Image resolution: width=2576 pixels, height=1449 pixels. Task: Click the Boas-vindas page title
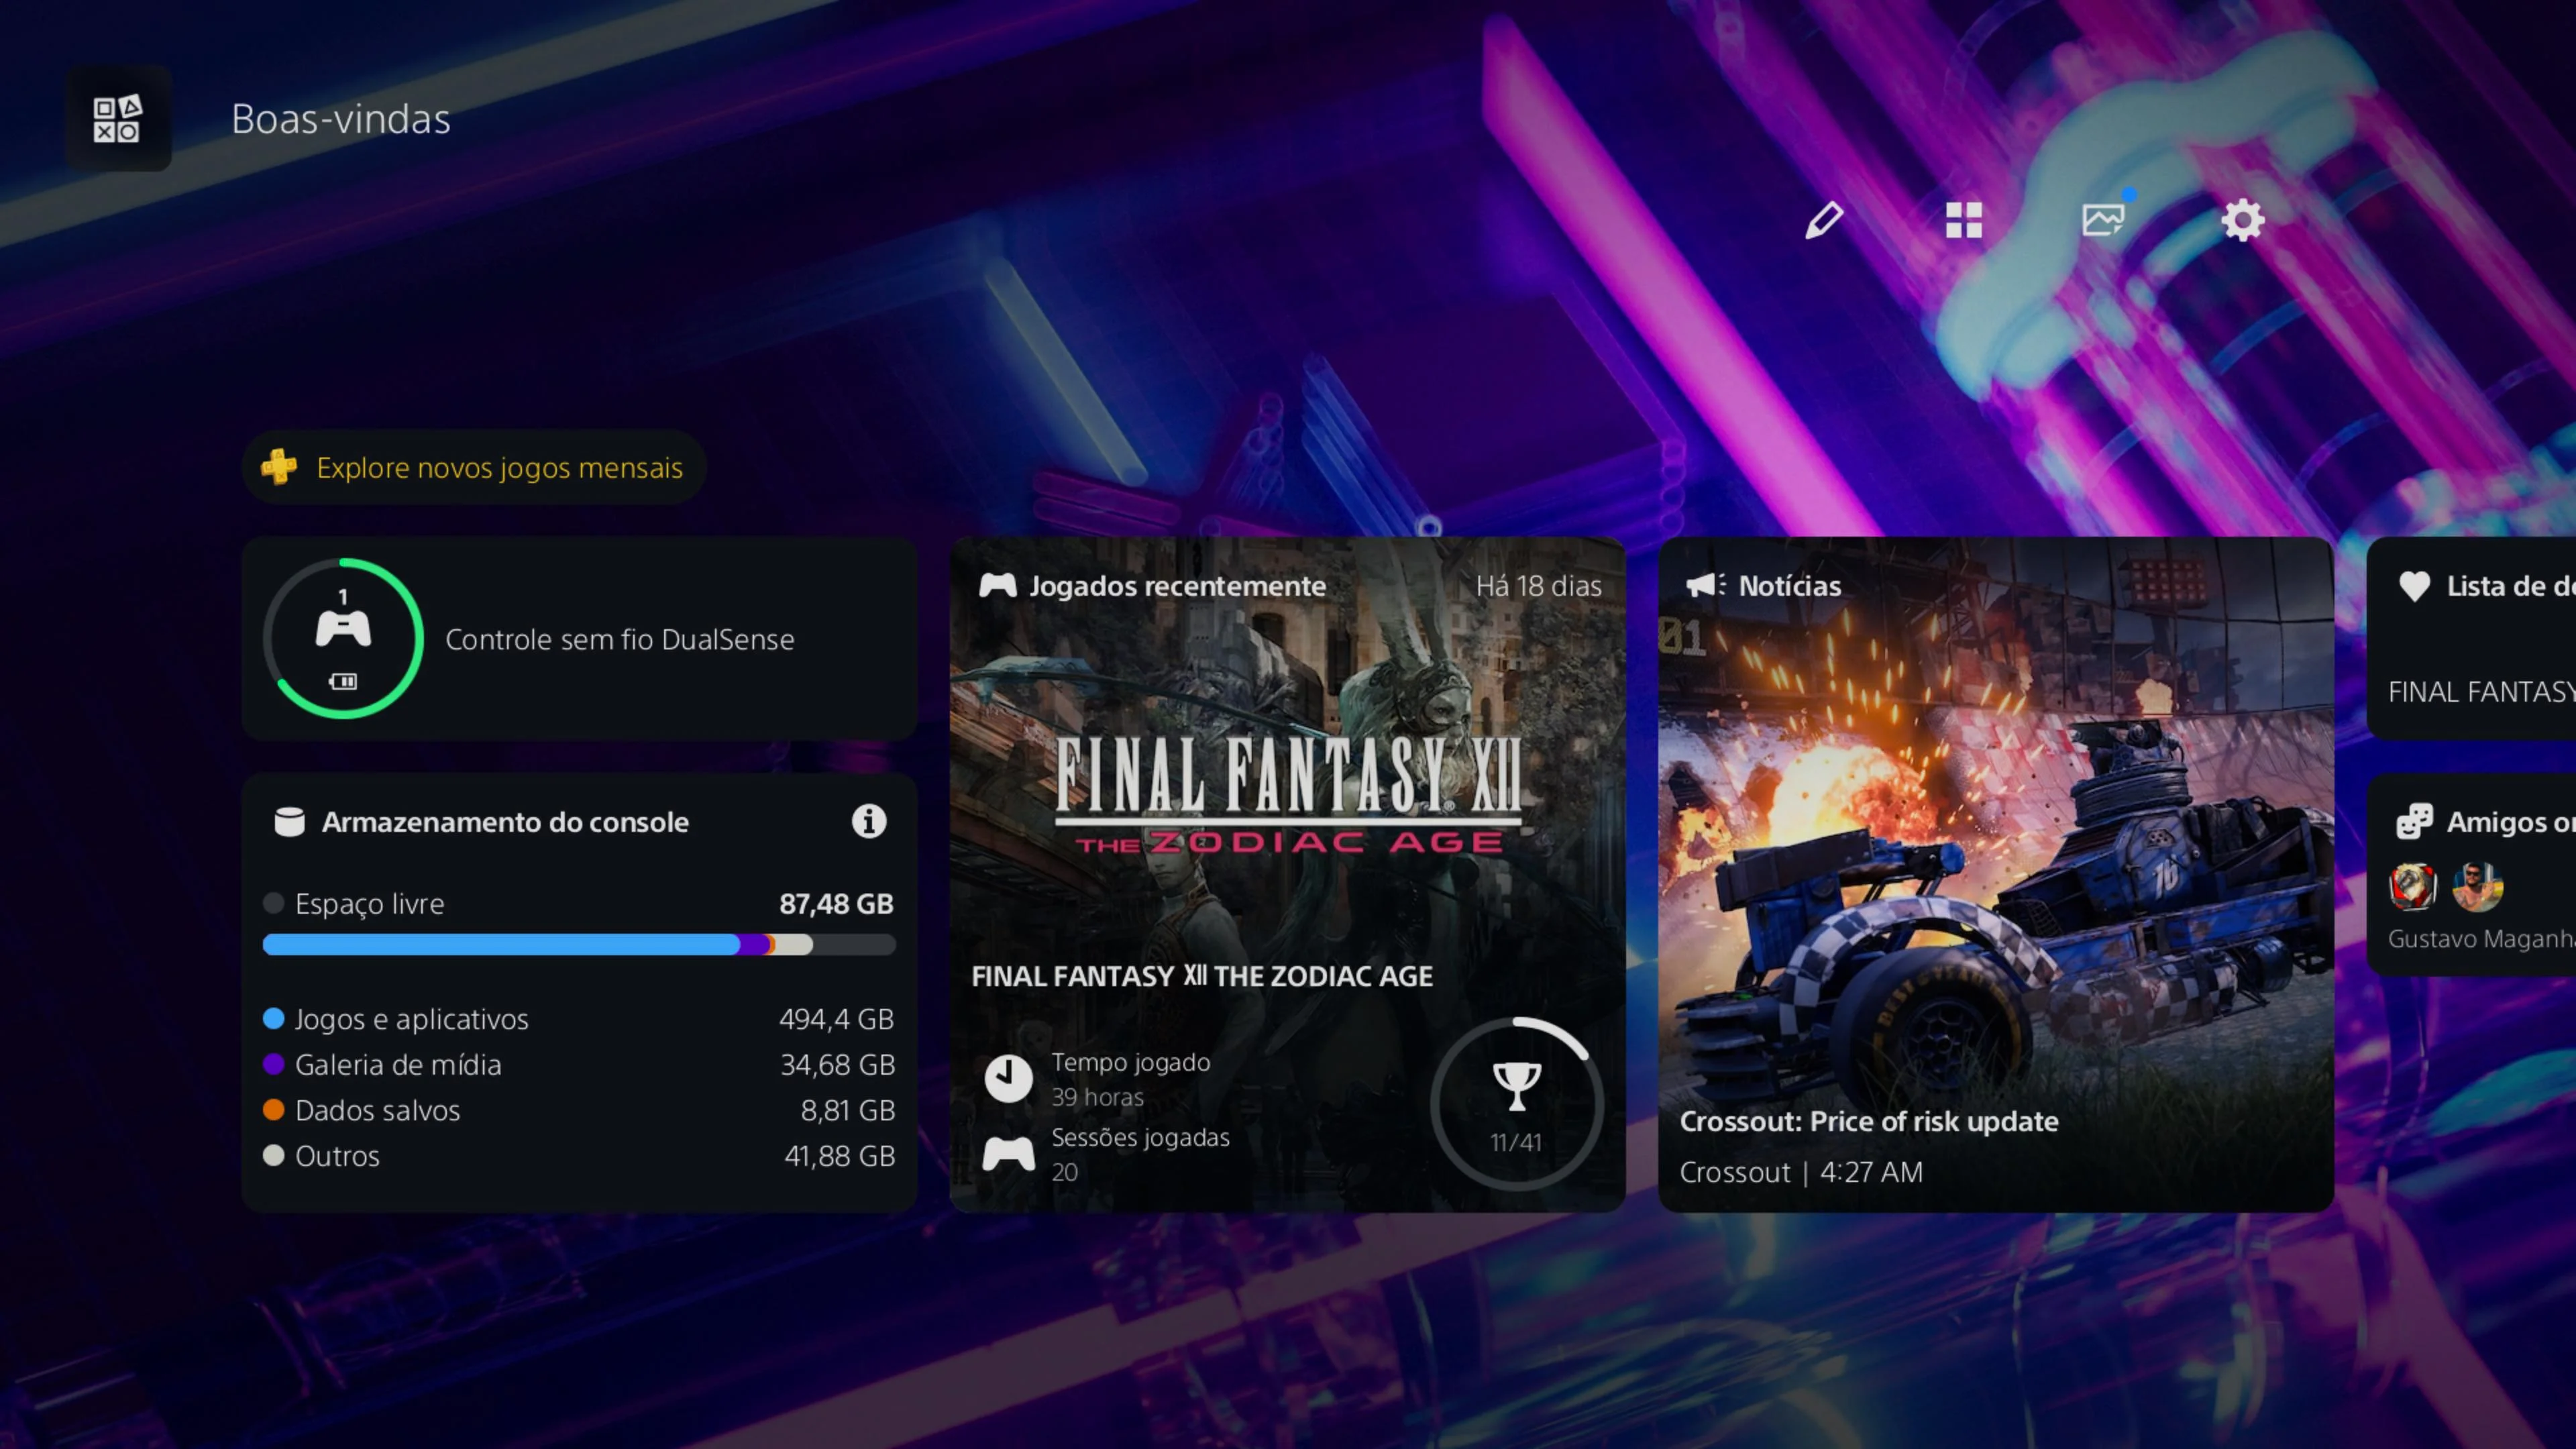point(341,119)
